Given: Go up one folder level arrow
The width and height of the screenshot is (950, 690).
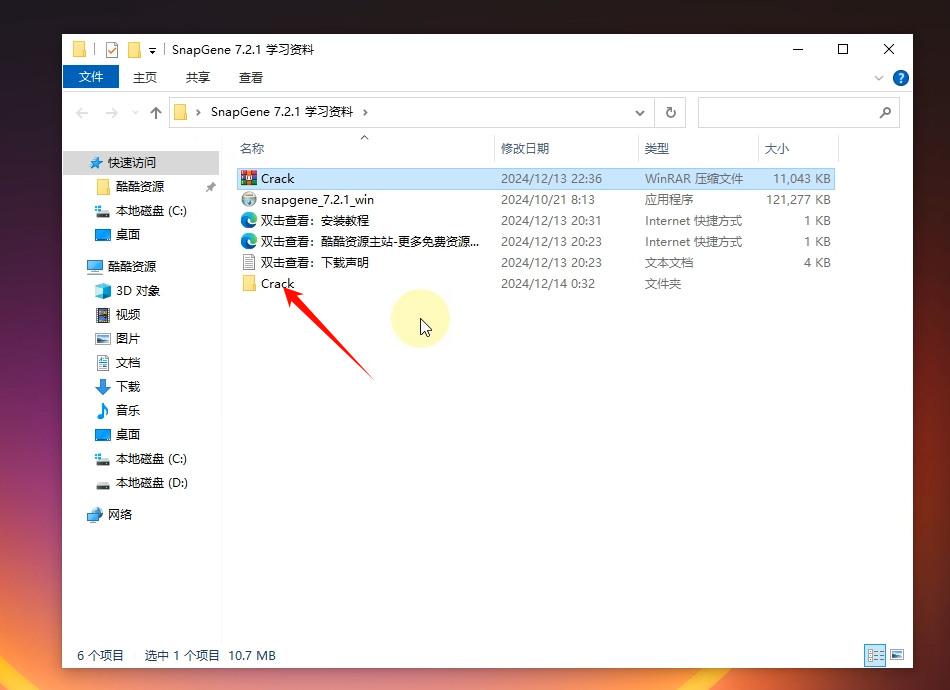Looking at the screenshot, I should click(x=156, y=113).
